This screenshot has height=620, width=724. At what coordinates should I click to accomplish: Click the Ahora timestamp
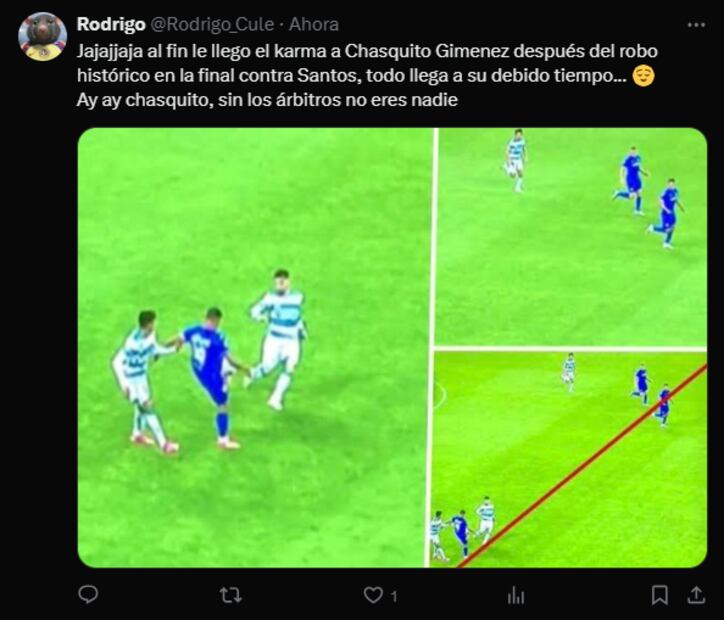pos(314,24)
